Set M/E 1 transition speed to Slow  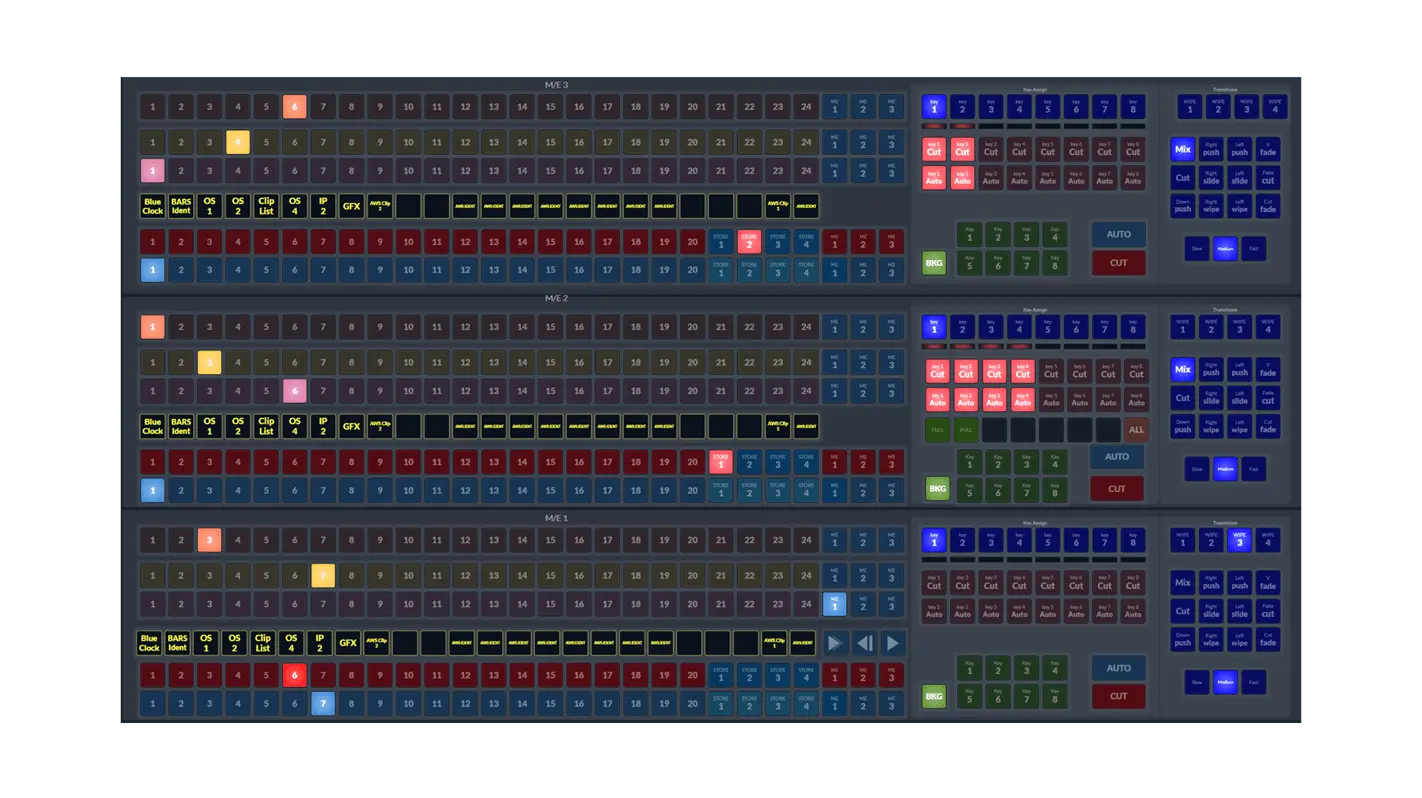click(1197, 682)
